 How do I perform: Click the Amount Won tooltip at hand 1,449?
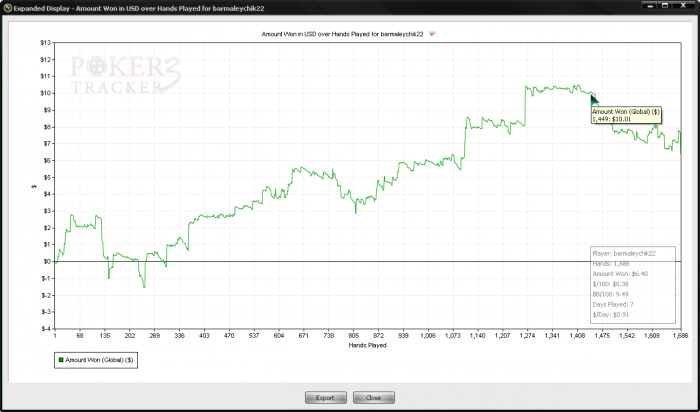(626, 115)
